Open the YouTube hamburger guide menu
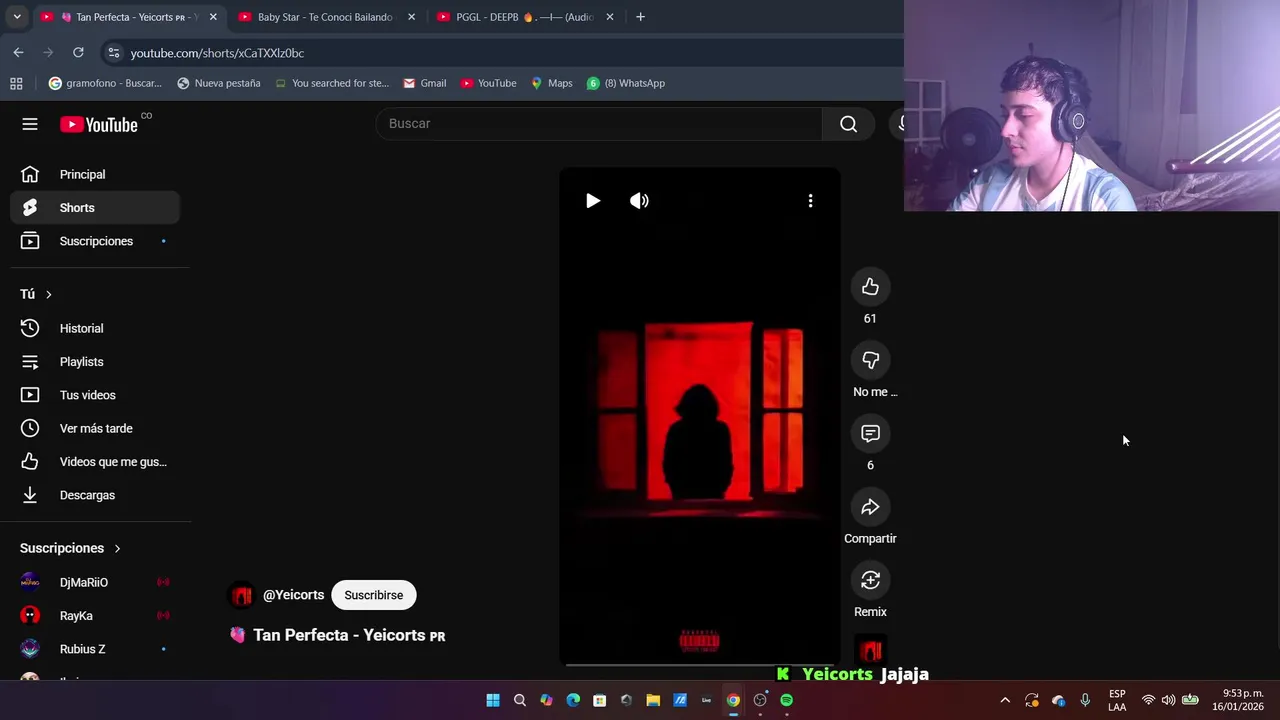 point(30,124)
